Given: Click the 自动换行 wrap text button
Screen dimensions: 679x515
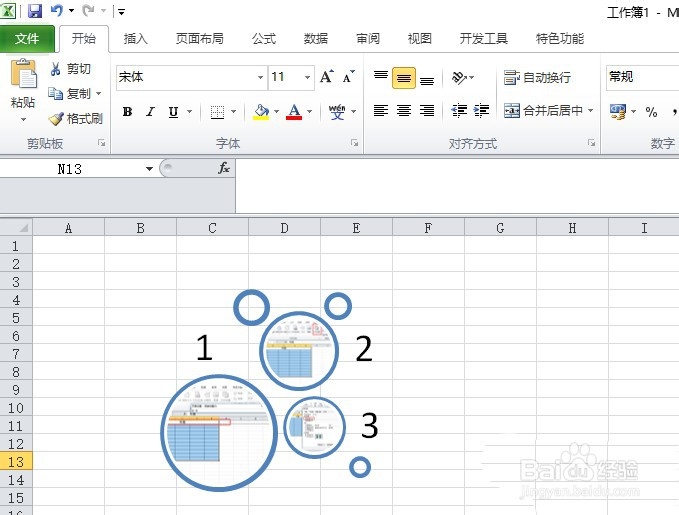Looking at the screenshot, I should (537, 78).
